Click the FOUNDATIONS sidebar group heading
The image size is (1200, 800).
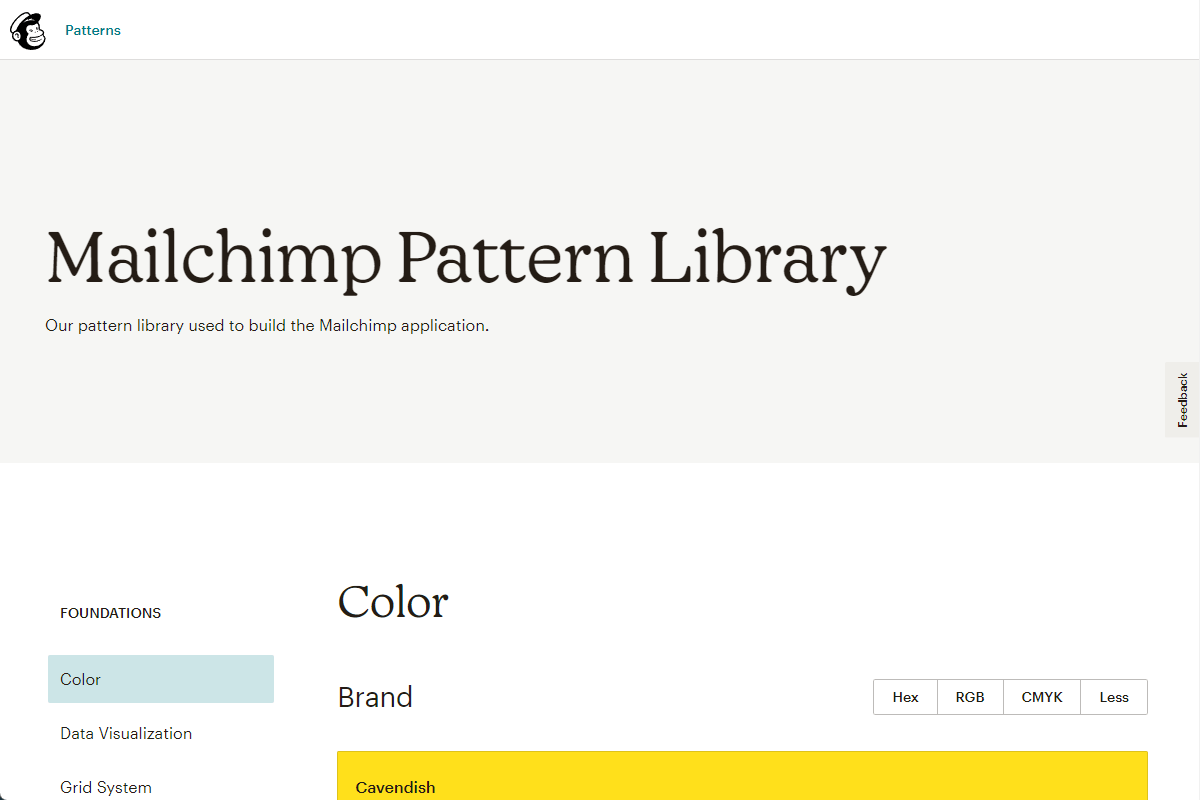110,613
